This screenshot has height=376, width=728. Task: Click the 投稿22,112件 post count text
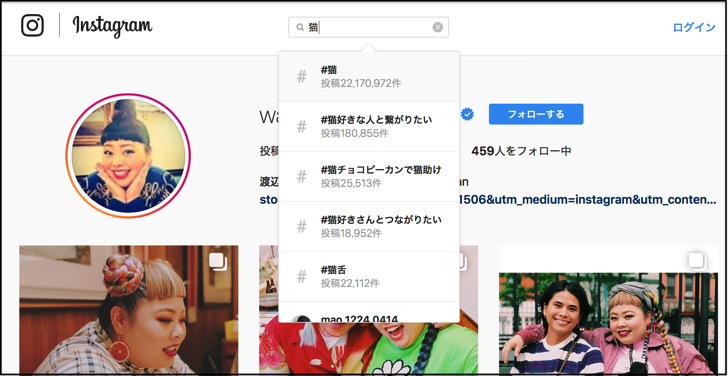tap(350, 284)
